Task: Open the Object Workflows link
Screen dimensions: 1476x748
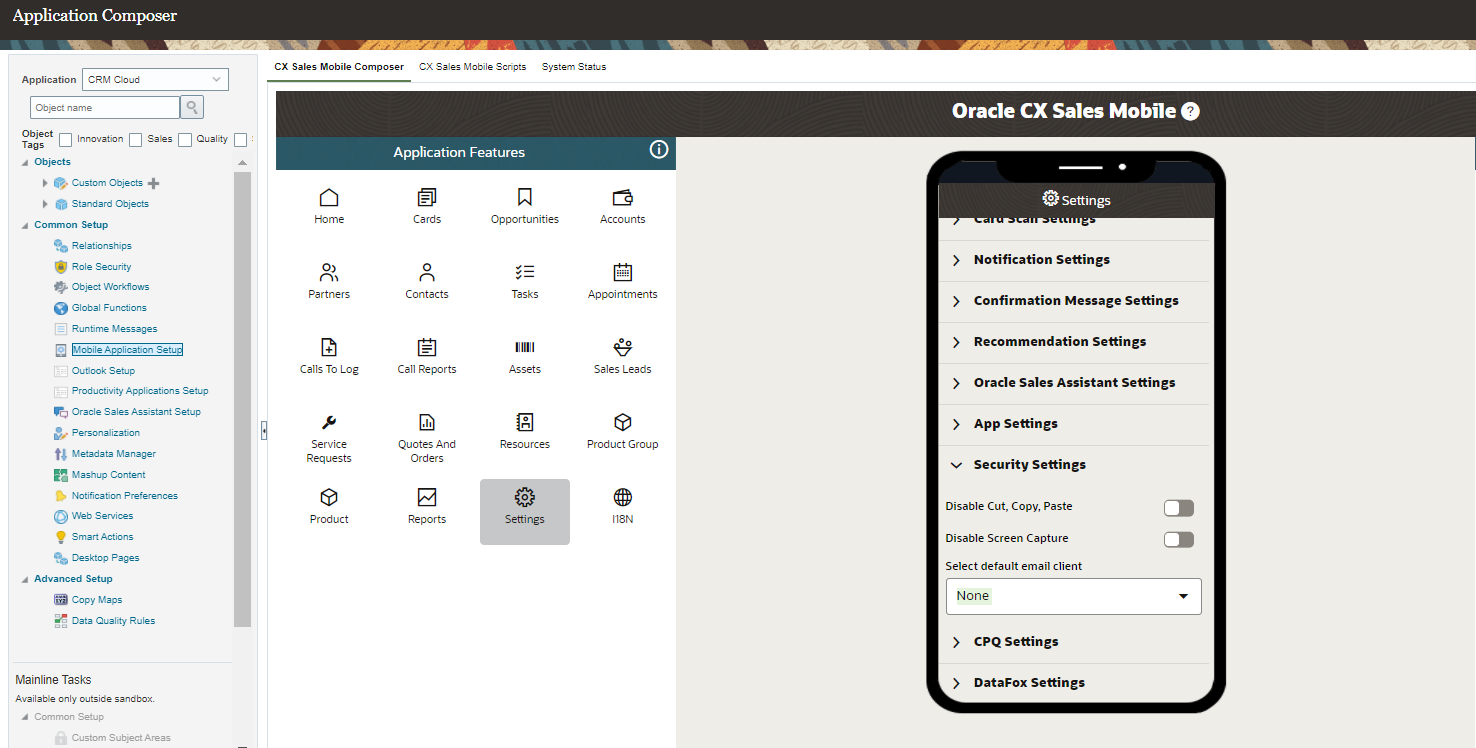Action: pos(111,287)
